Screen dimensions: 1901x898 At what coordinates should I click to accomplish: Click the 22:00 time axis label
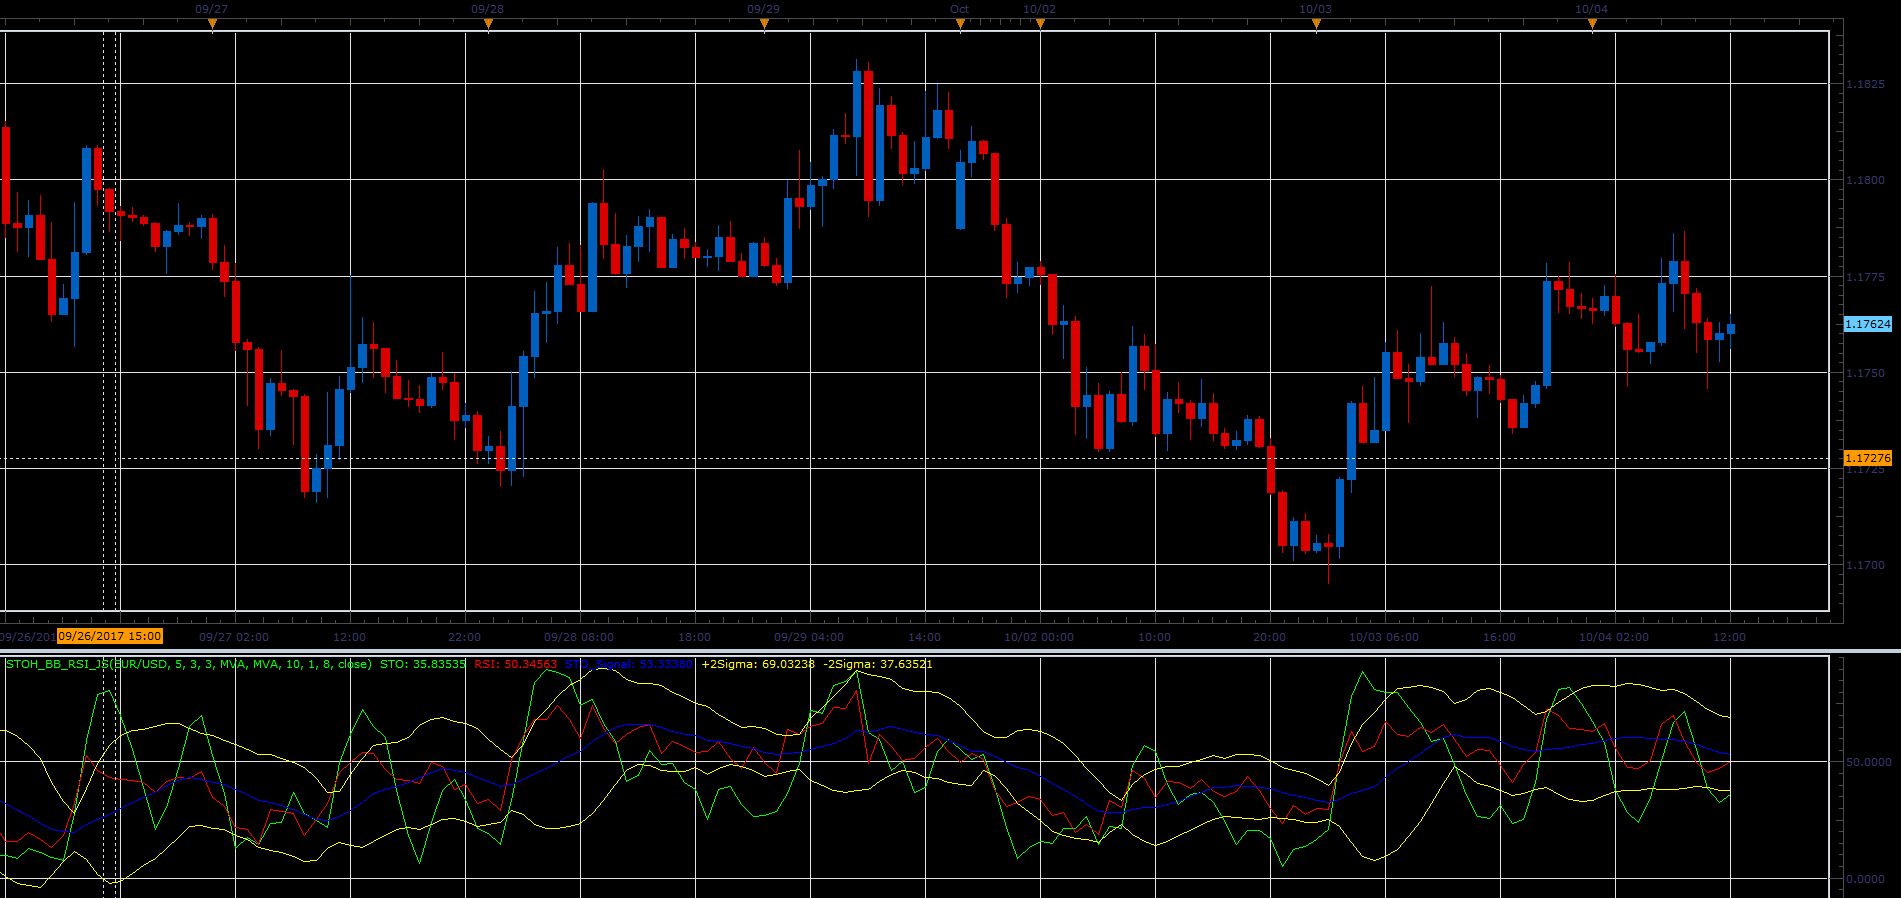click(x=465, y=637)
